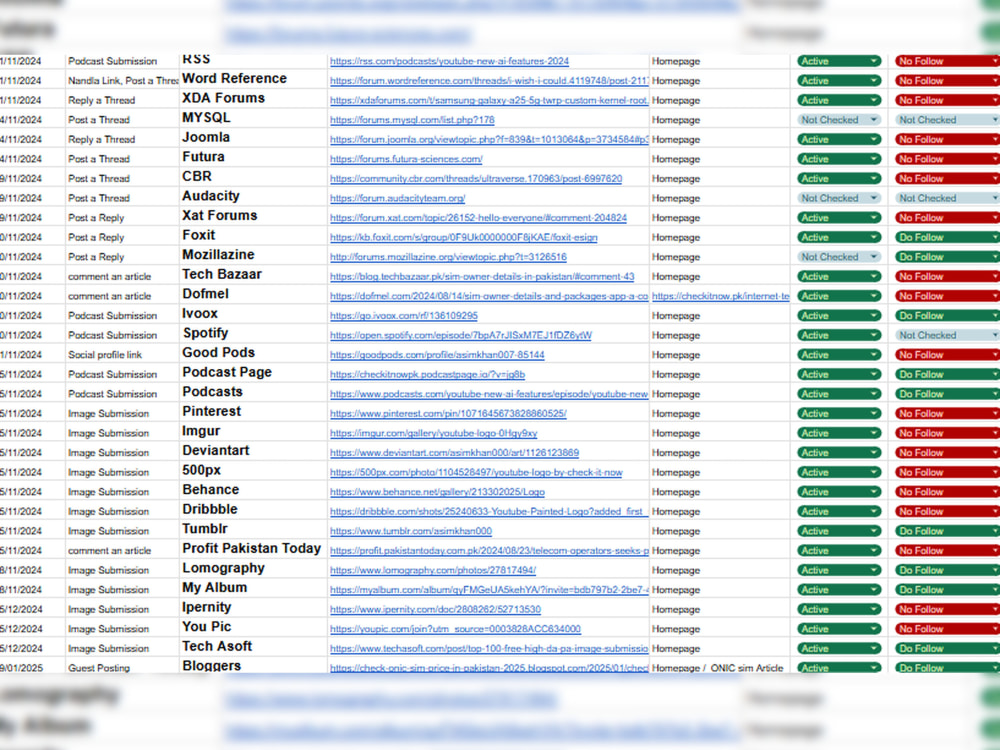Open the RSS podcast link
The width and height of the screenshot is (1000, 750).
coord(449,61)
